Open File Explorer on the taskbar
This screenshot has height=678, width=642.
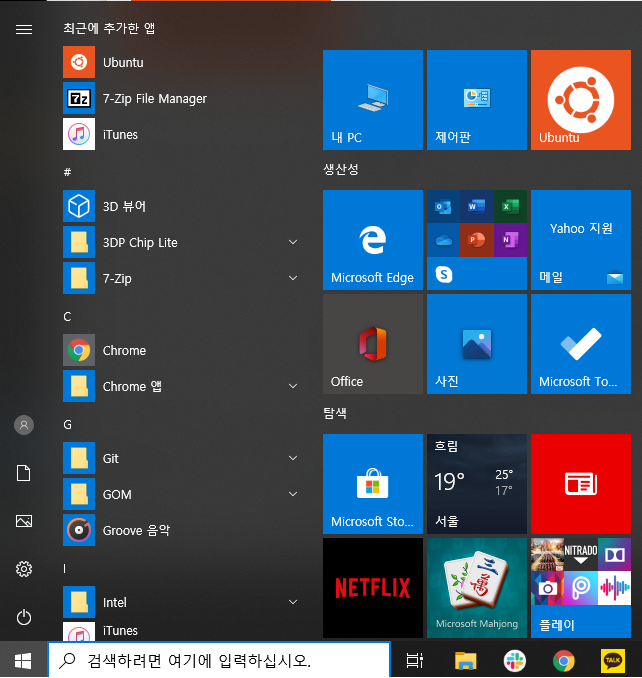click(x=465, y=660)
